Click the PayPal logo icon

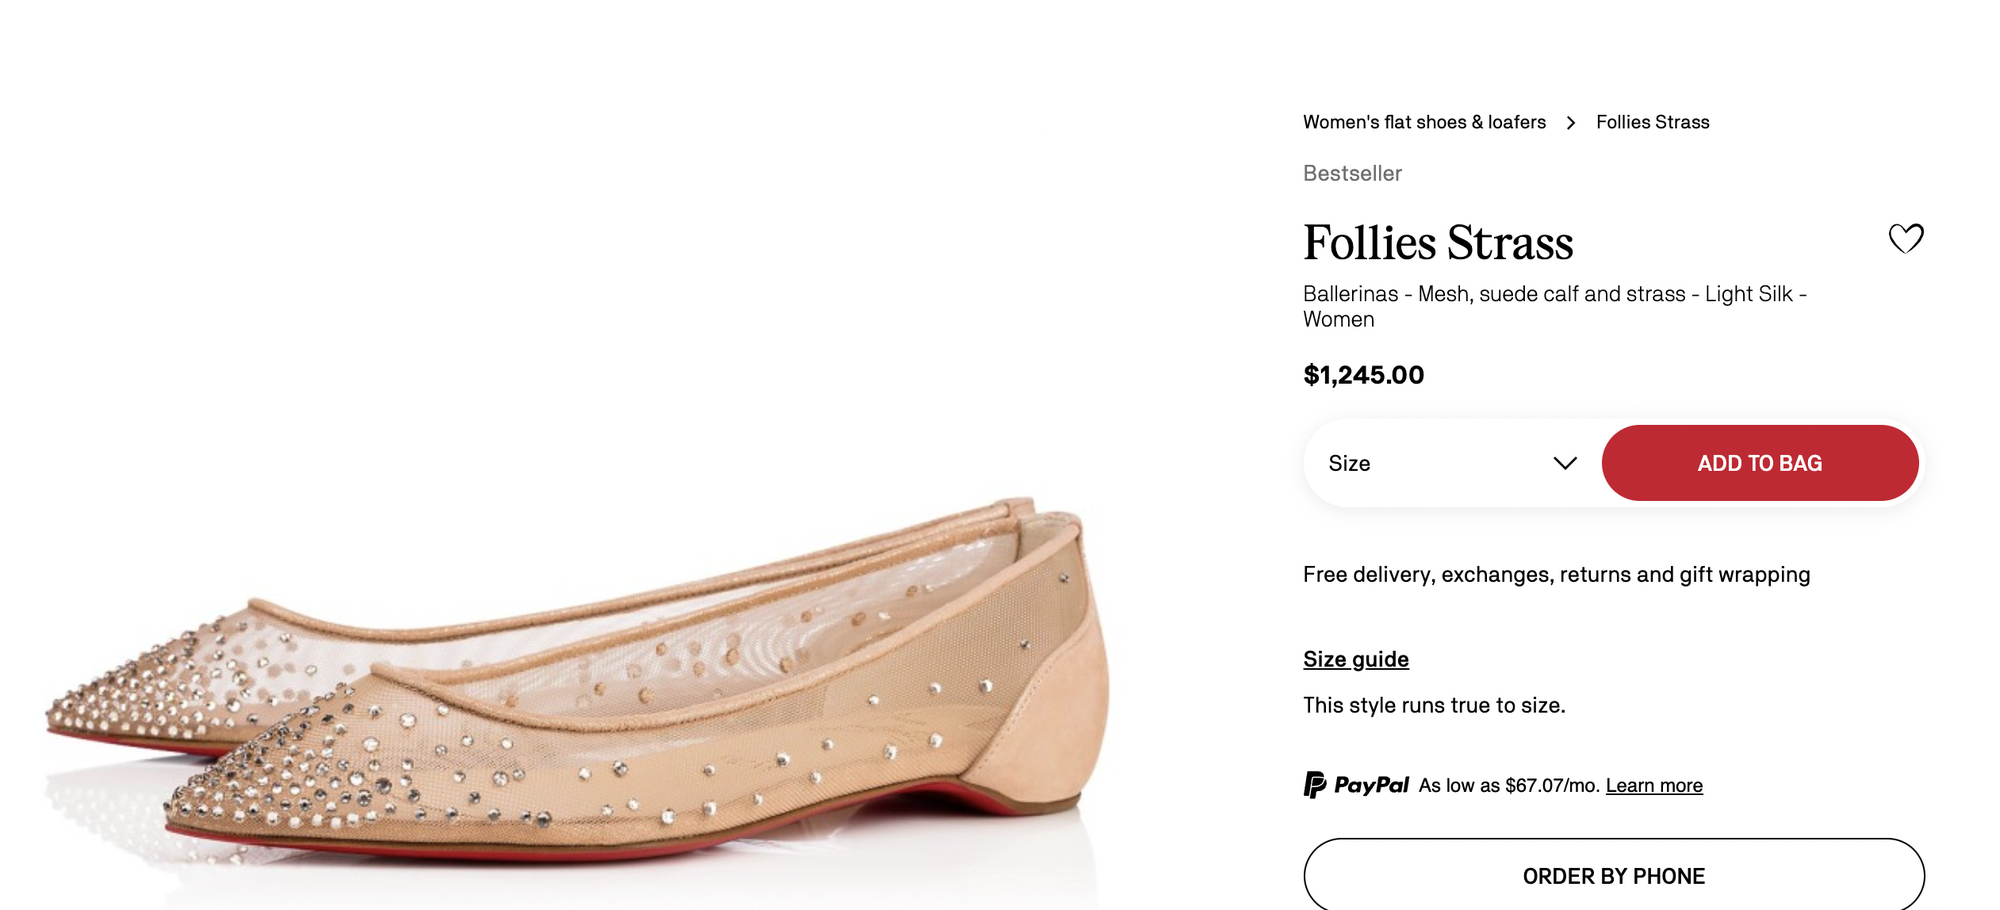(1314, 785)
